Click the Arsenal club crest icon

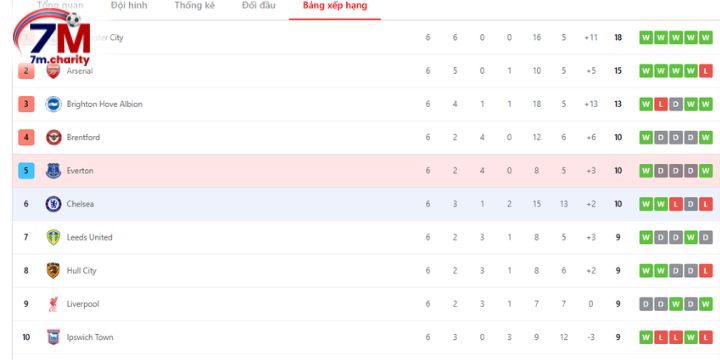coord(53,71)
